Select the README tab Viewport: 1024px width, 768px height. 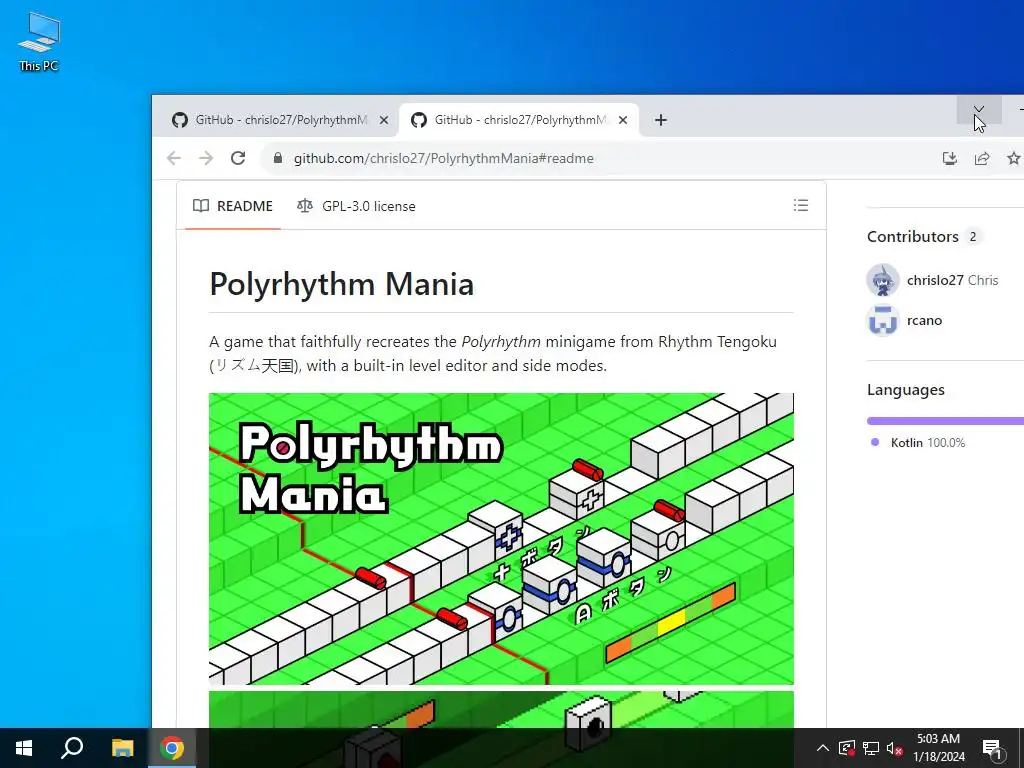pos(233,206)
